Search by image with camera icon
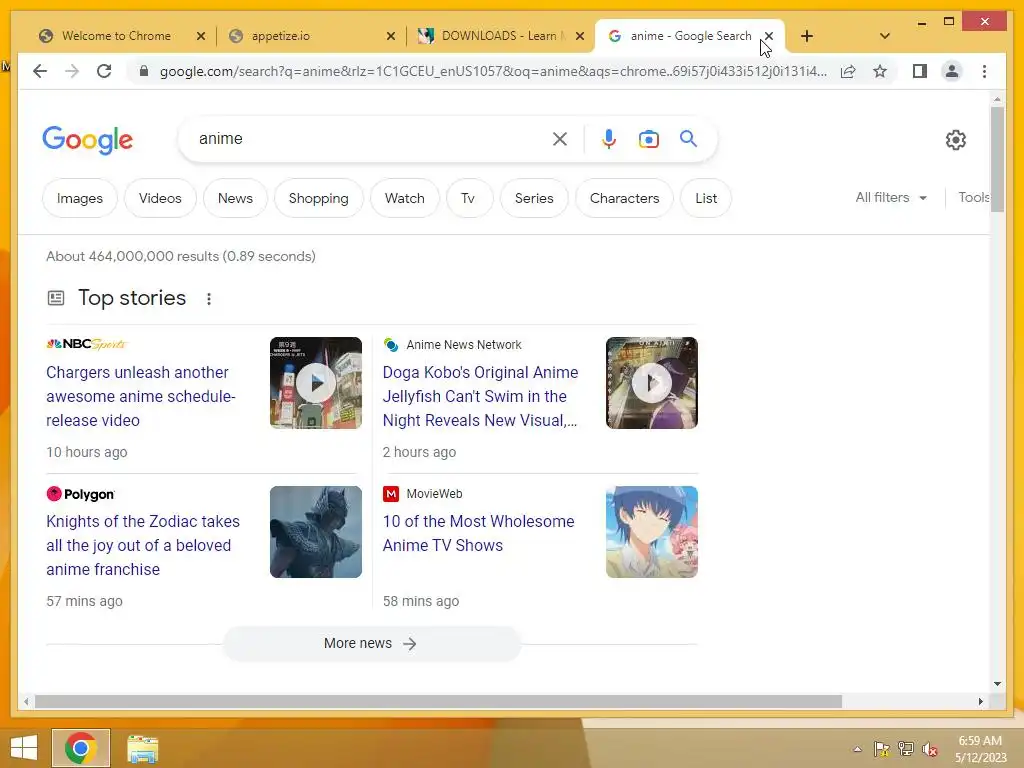 pyautogui.click(x=648, y=139)
